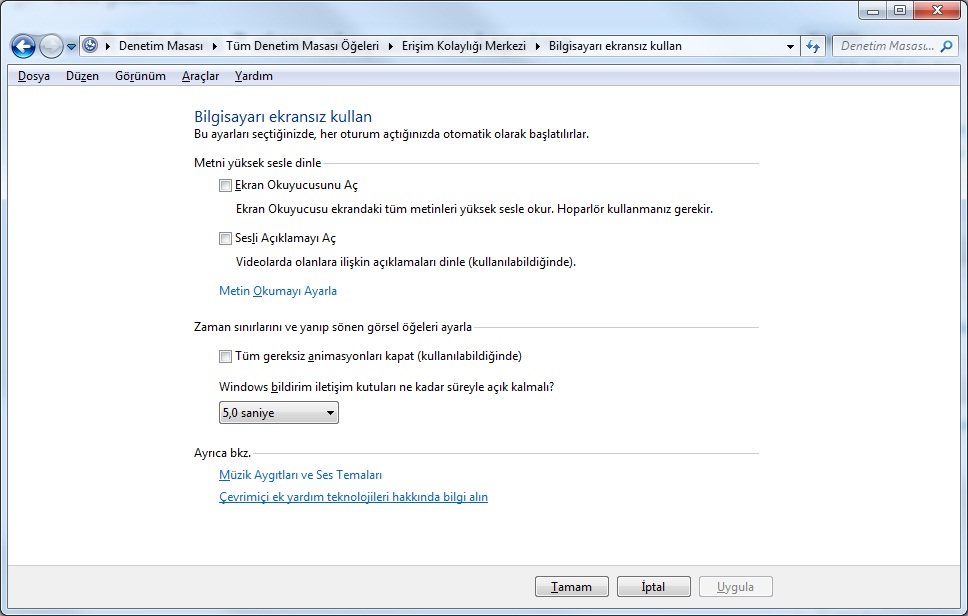Image resolution: width=968 pixels, height=616 pixels.
Task: Cancel with the İptal button
Action: [x=653, y=587]
